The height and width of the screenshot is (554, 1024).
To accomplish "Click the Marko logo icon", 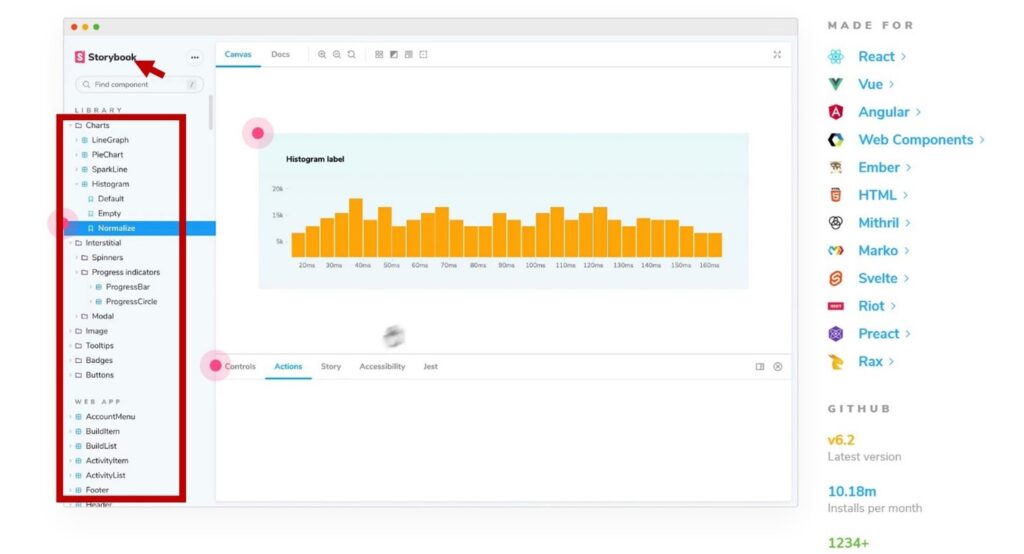I will tap(835, 251).
